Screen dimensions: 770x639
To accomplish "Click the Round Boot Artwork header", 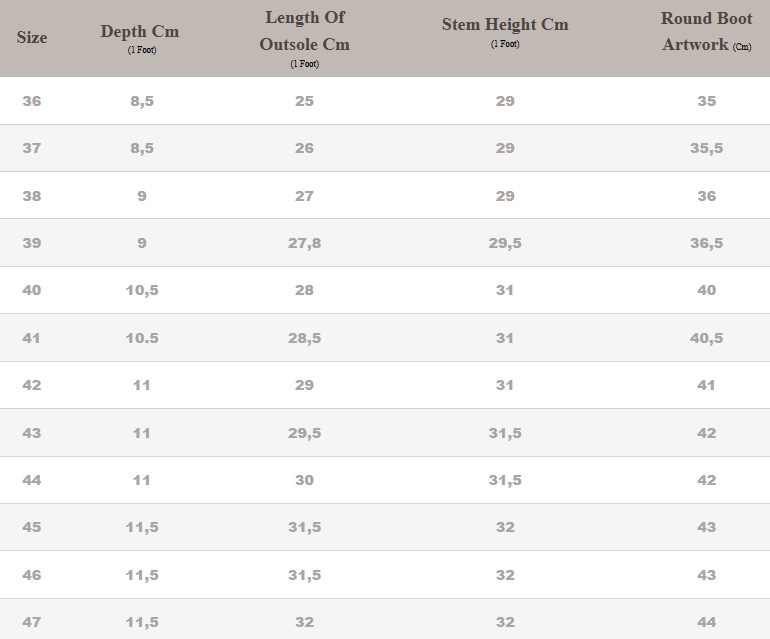I will click(x=707, y=32).
